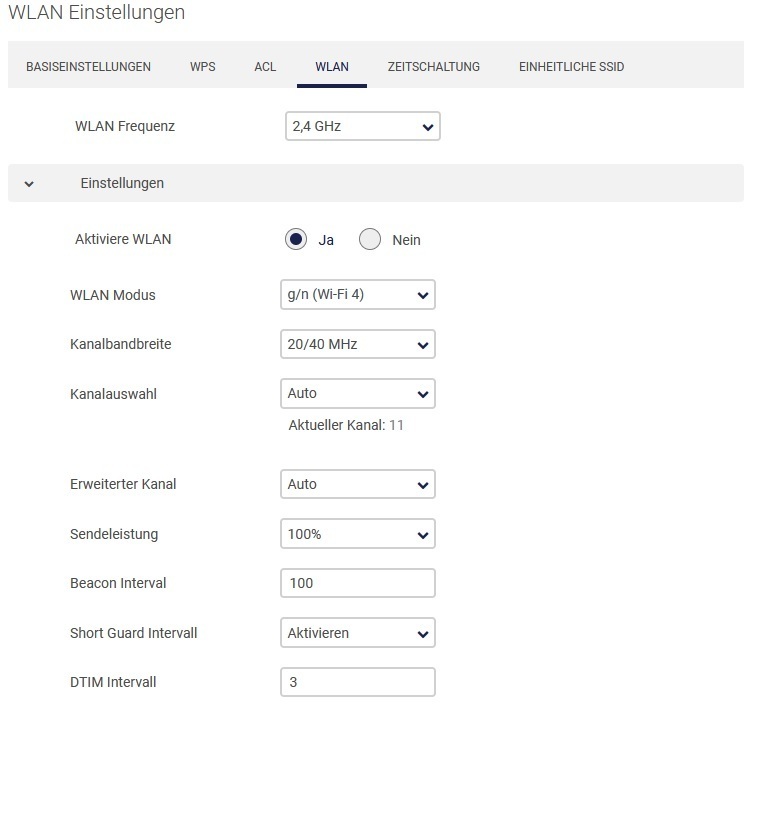Go to the Zeitschaltung tab
This screenshot has height=815, width=757.
[x=434, y=67]
